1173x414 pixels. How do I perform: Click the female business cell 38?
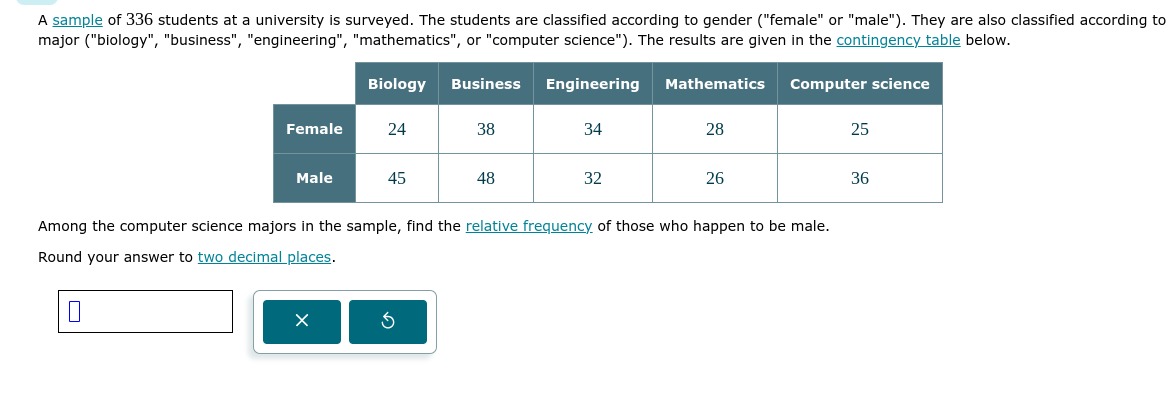pyautogui.click(x=486, y=130)
